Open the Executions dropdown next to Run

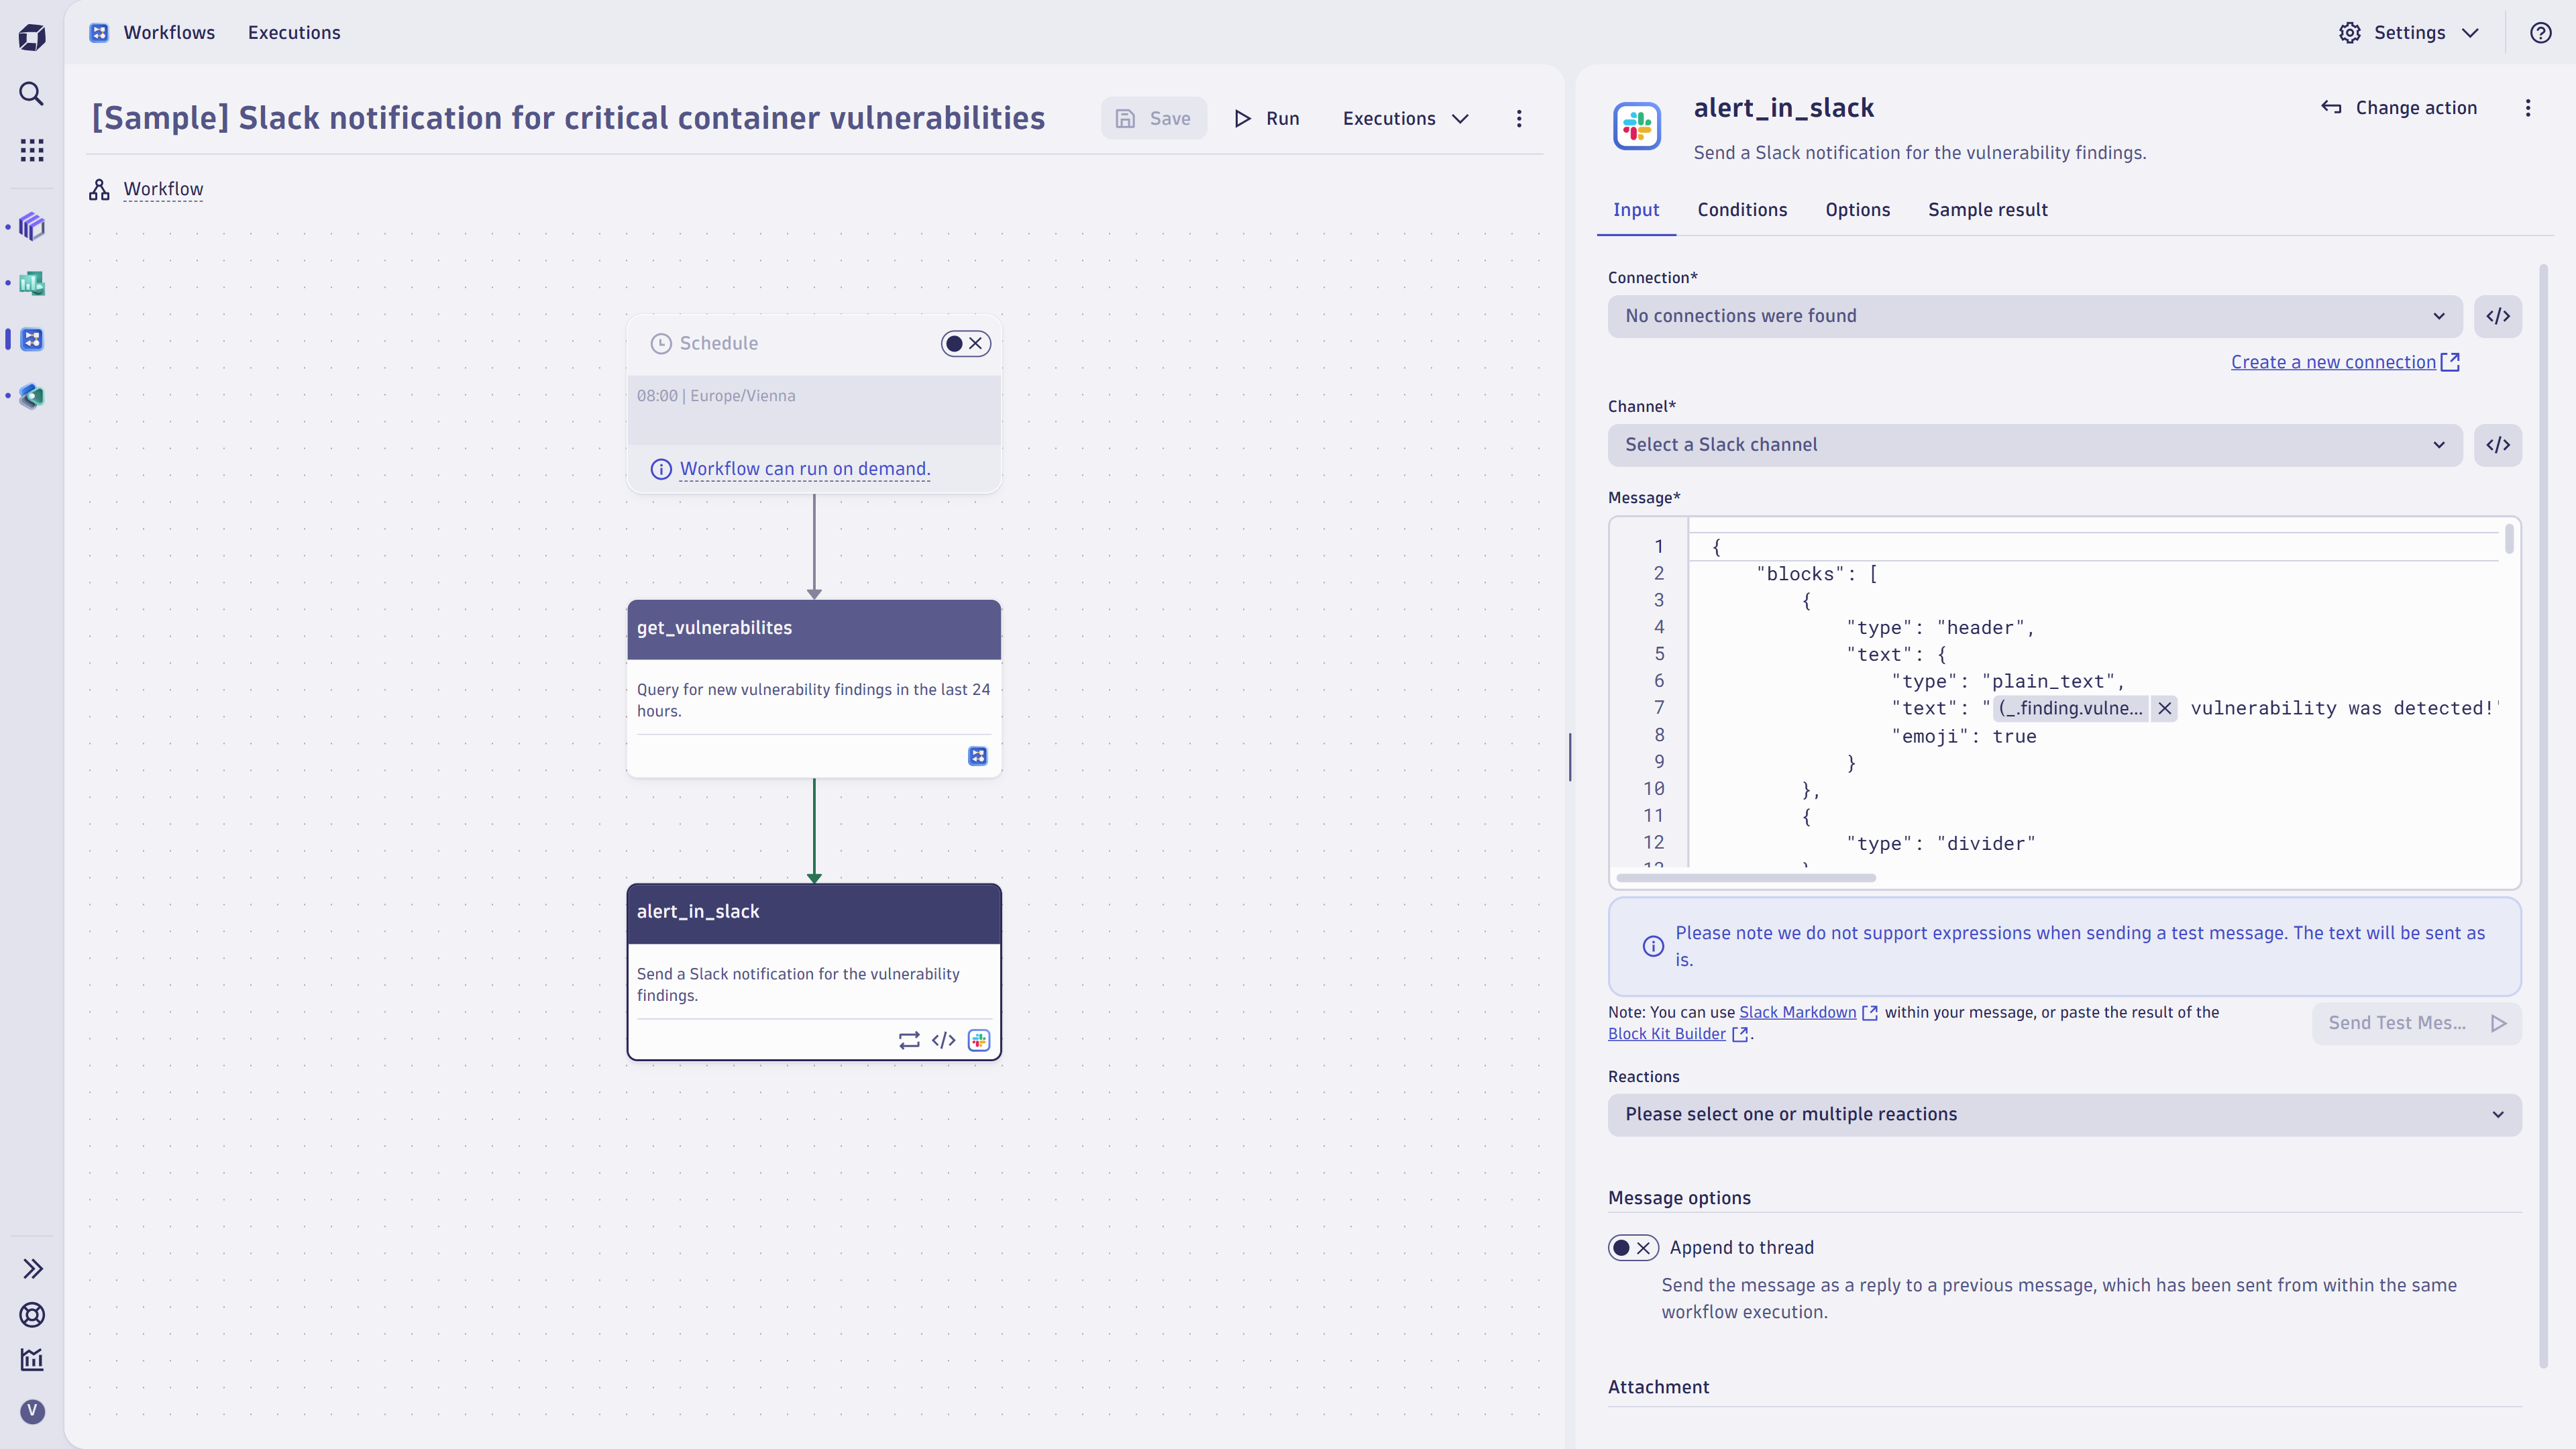click(x=1405, y=118)
